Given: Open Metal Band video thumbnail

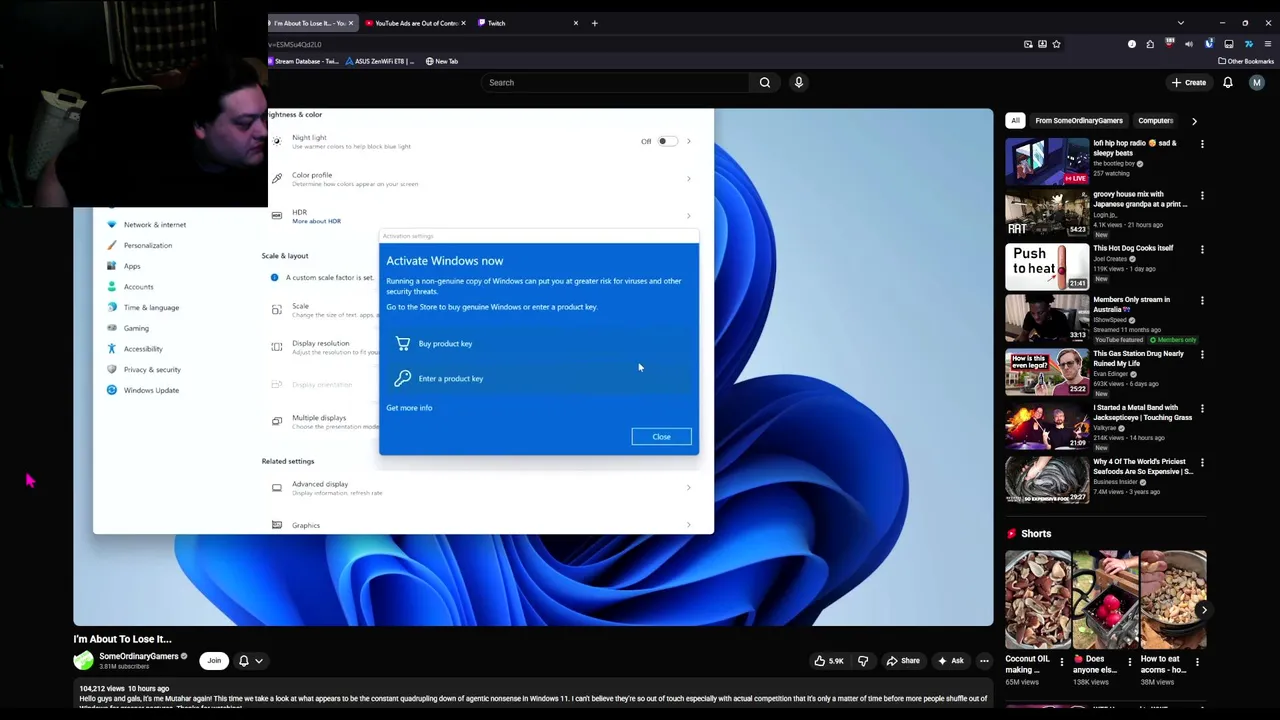Looking at the screenshot, I should pyautogui.click(x=1047, y=425).
